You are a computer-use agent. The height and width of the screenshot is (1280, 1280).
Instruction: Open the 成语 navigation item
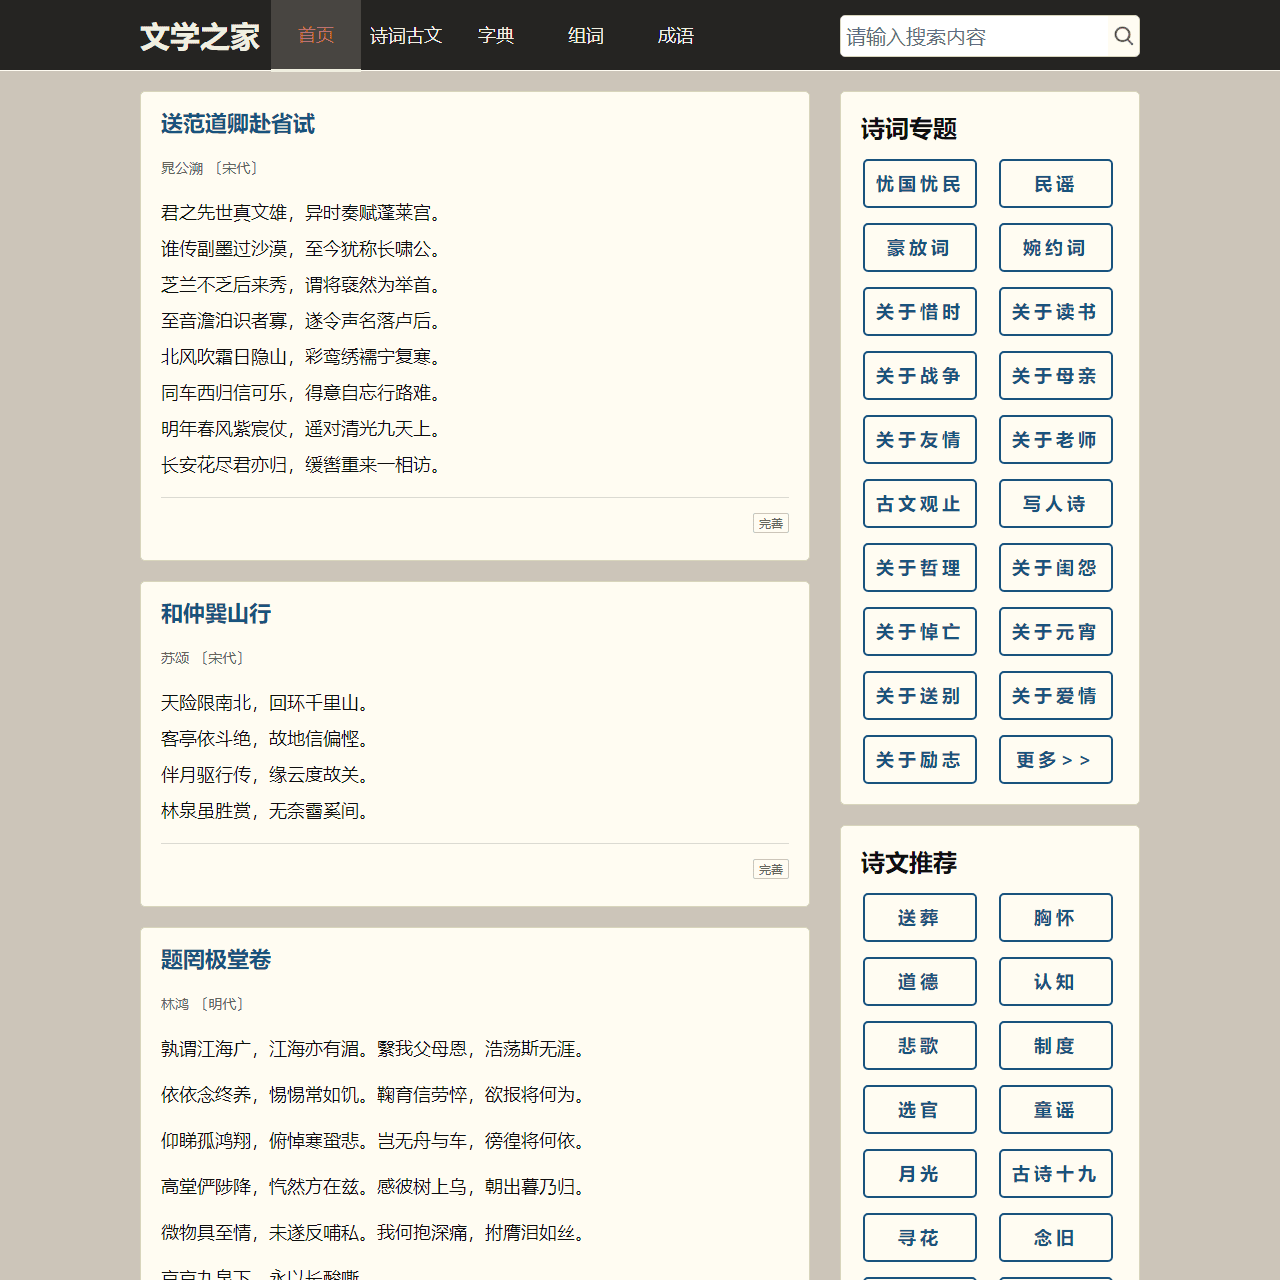(676, 35)
